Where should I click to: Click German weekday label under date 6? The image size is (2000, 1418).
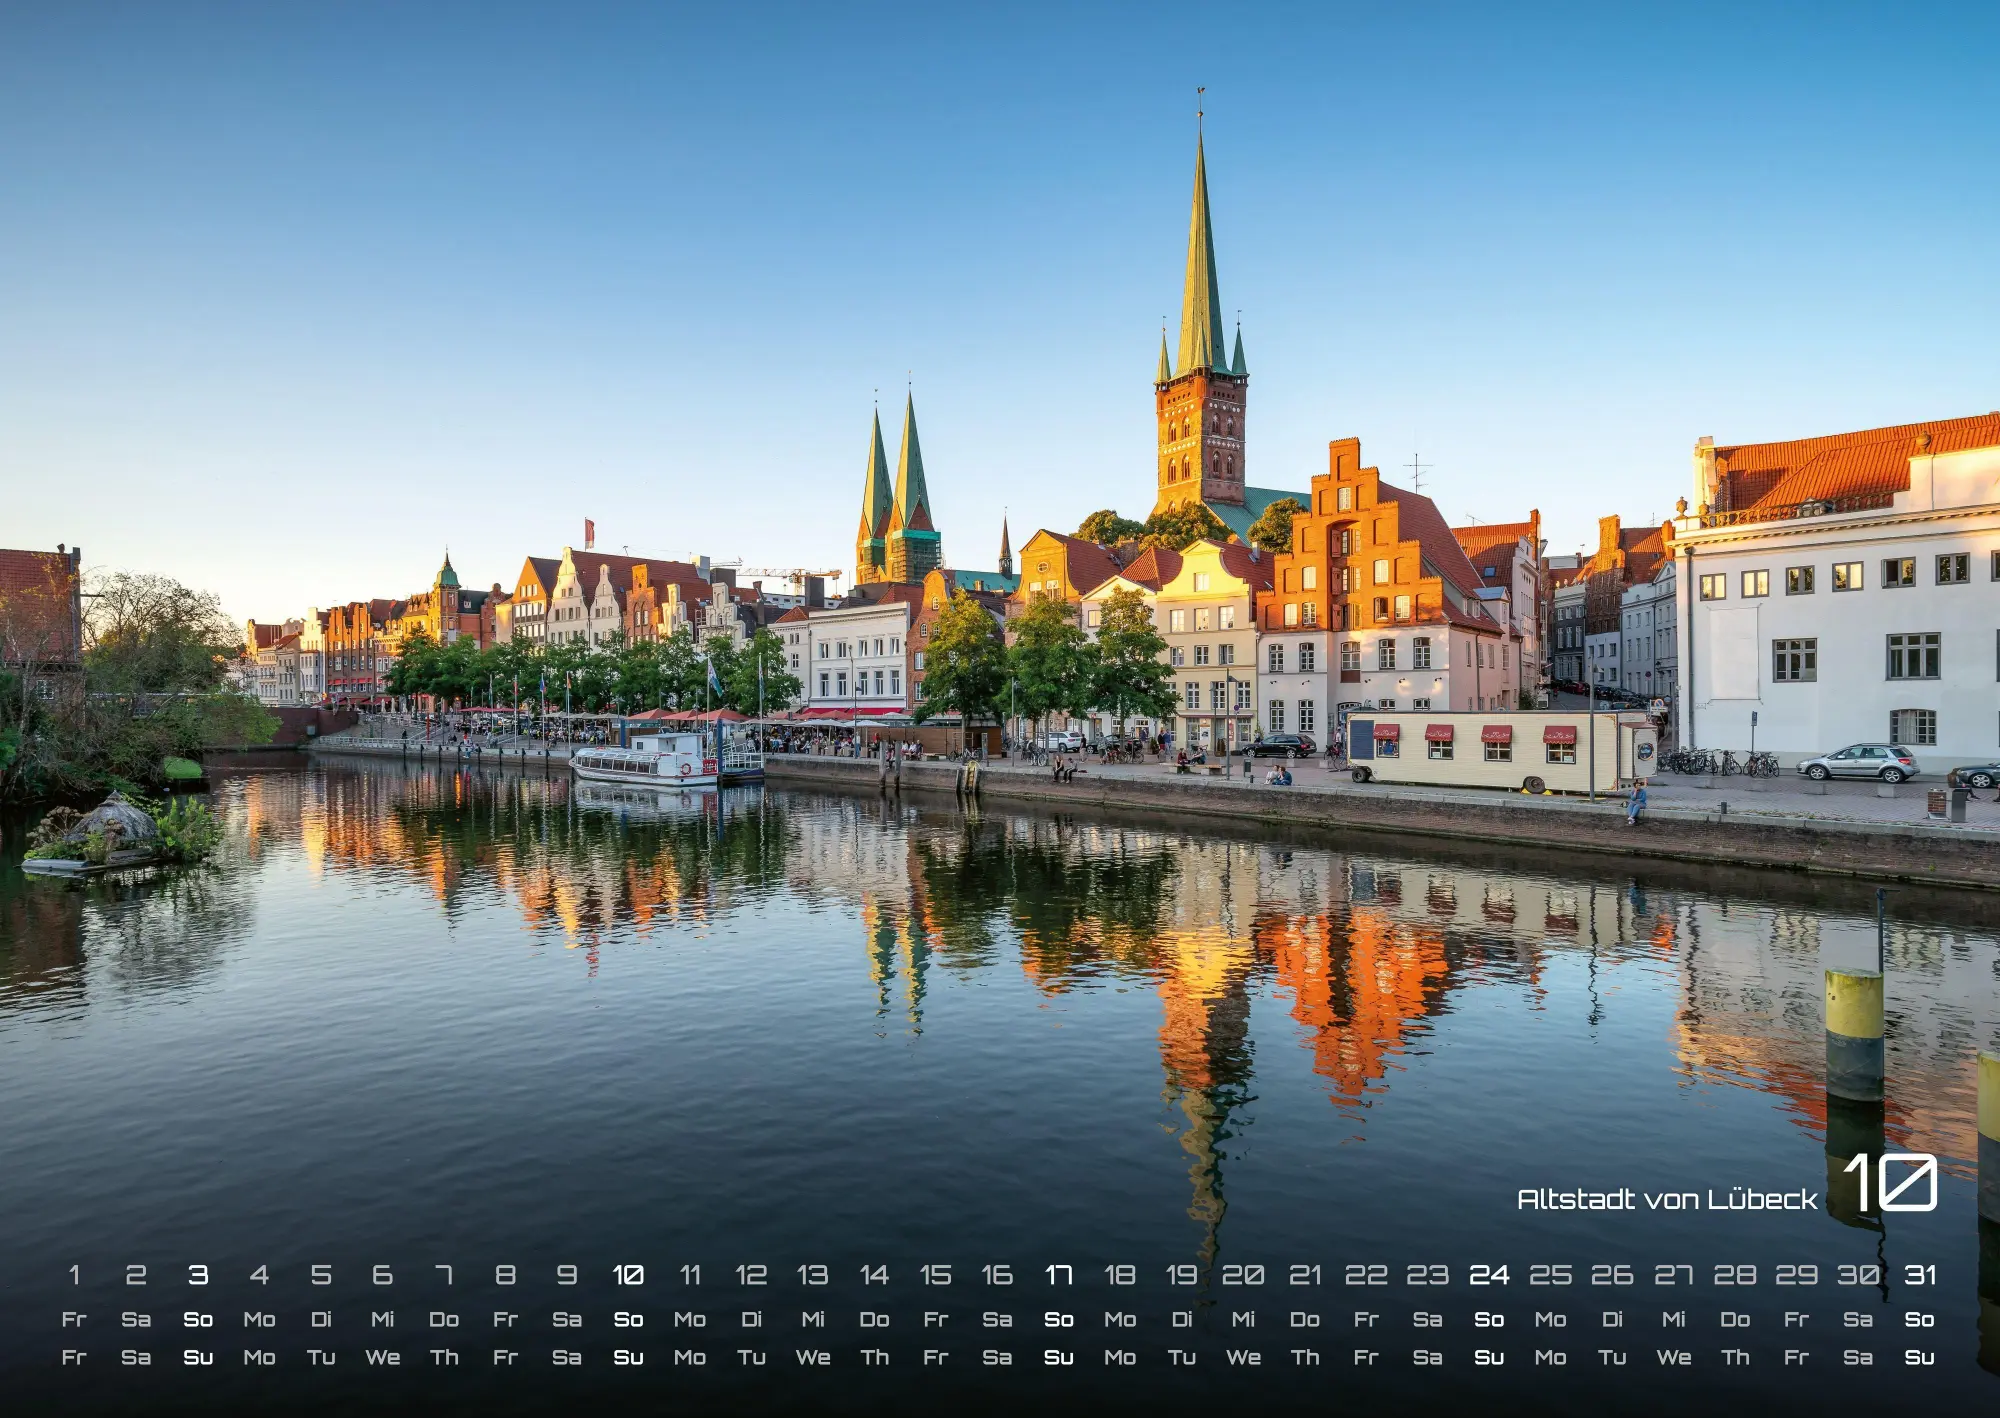tap(382, 1319)
